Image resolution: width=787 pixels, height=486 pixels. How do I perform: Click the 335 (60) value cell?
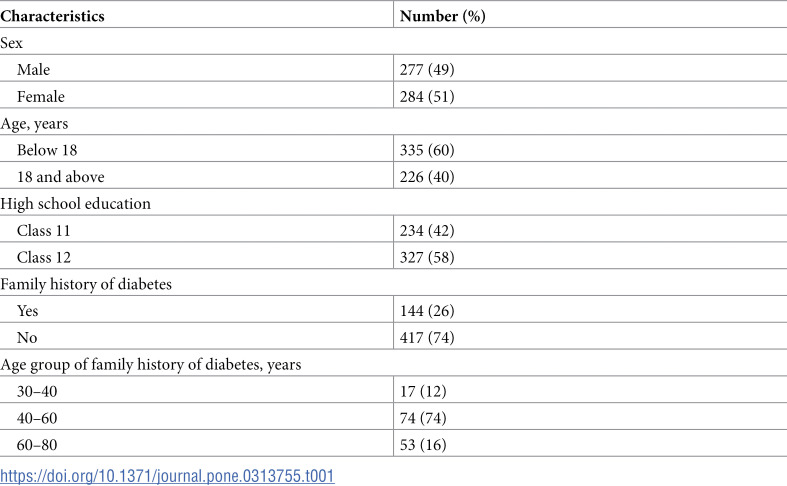[x=427, y=150]
